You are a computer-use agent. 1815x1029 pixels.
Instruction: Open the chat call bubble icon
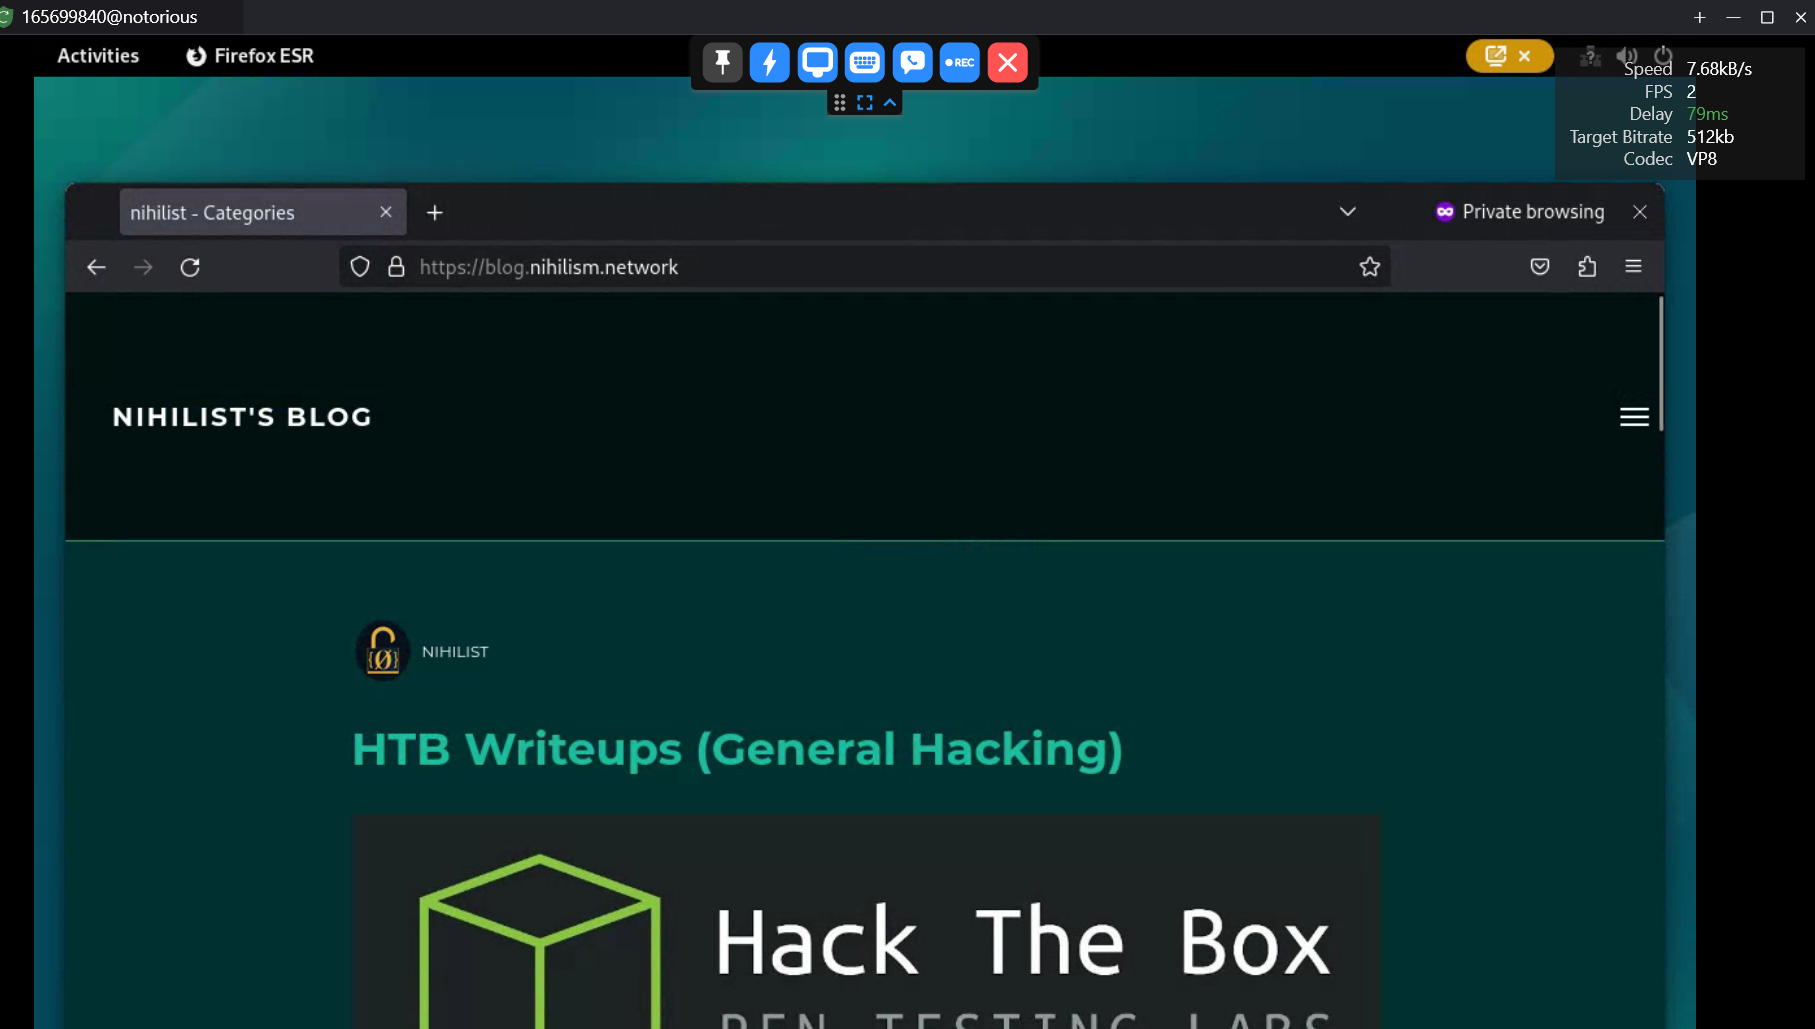coord(912,62)
